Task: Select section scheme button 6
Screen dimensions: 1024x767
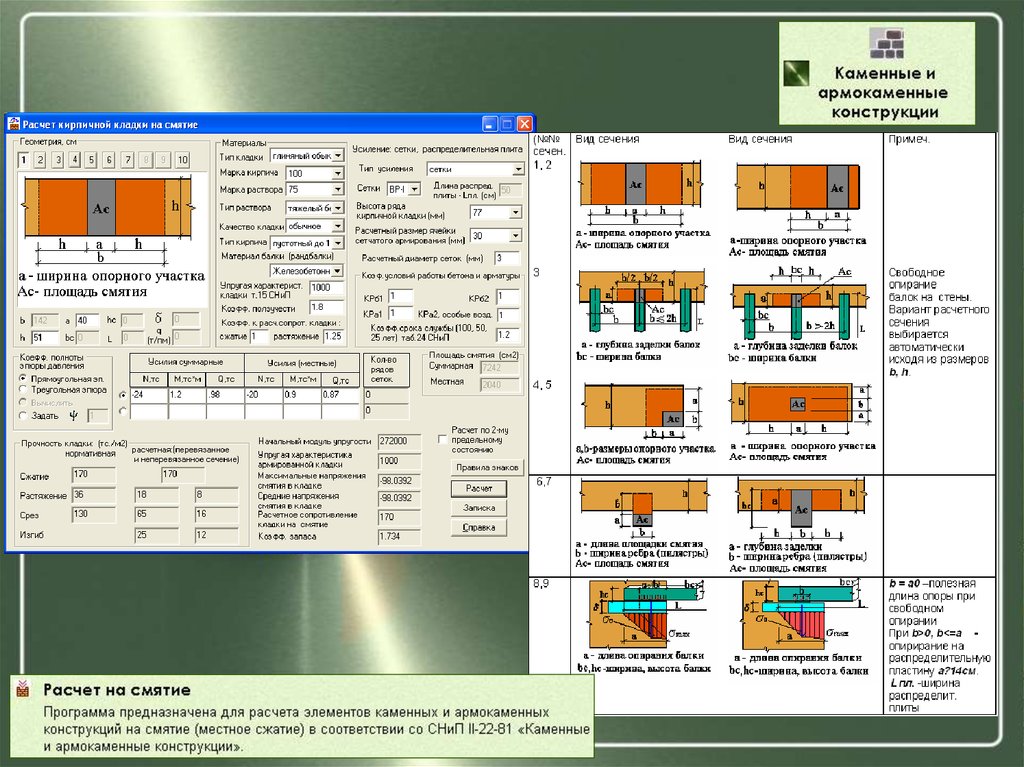Action: [x=109, y=159]
